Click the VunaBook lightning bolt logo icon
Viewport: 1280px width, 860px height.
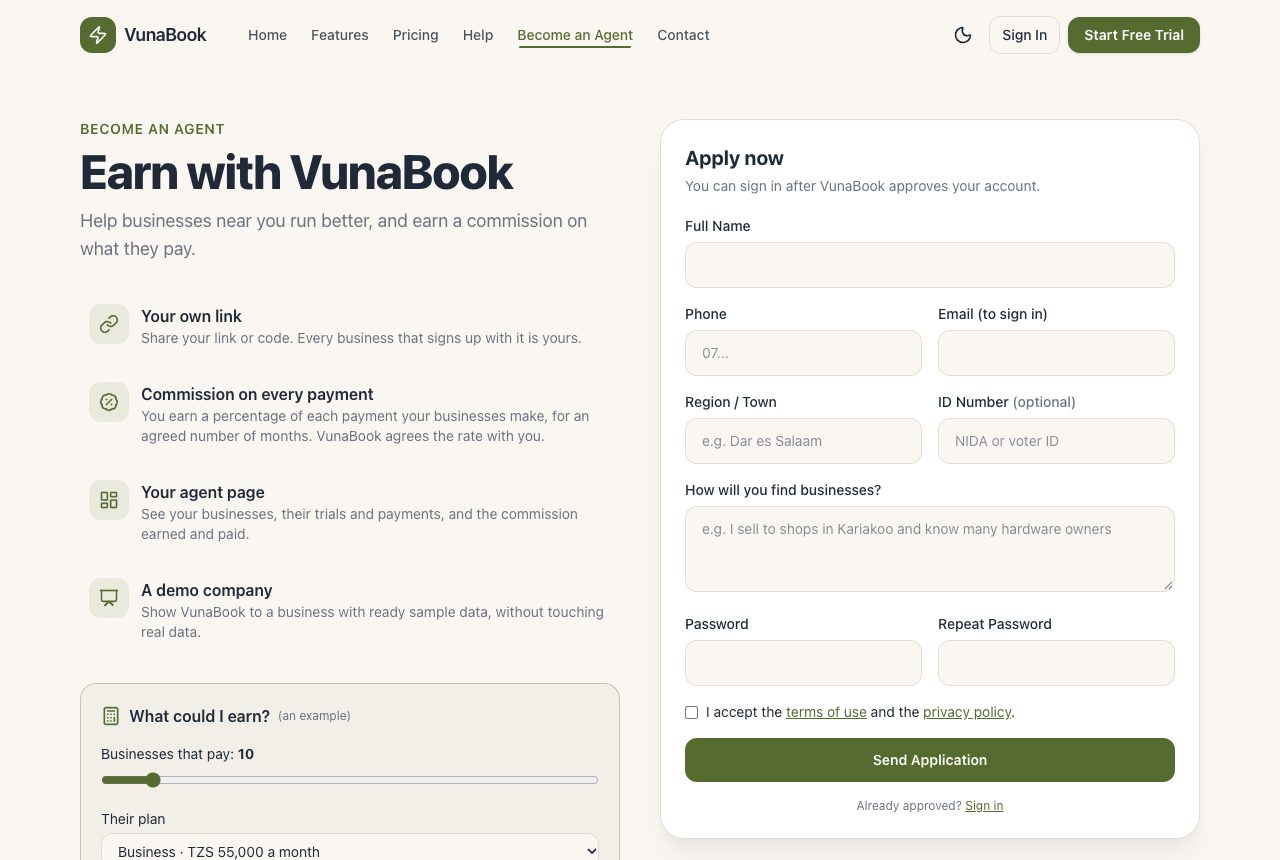click(x=98, y=35)
